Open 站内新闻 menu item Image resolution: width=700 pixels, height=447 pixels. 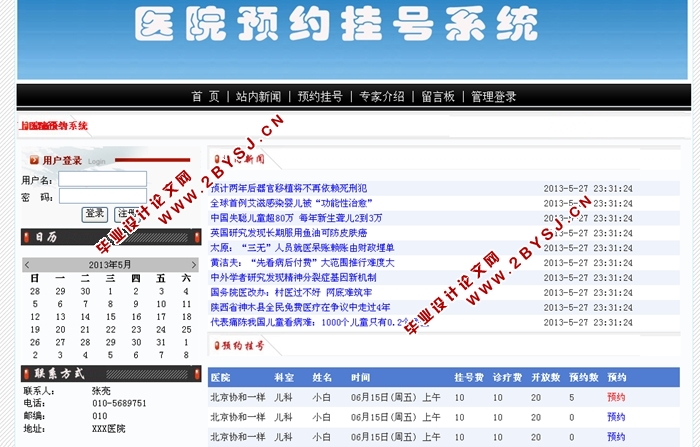[258, 96]
